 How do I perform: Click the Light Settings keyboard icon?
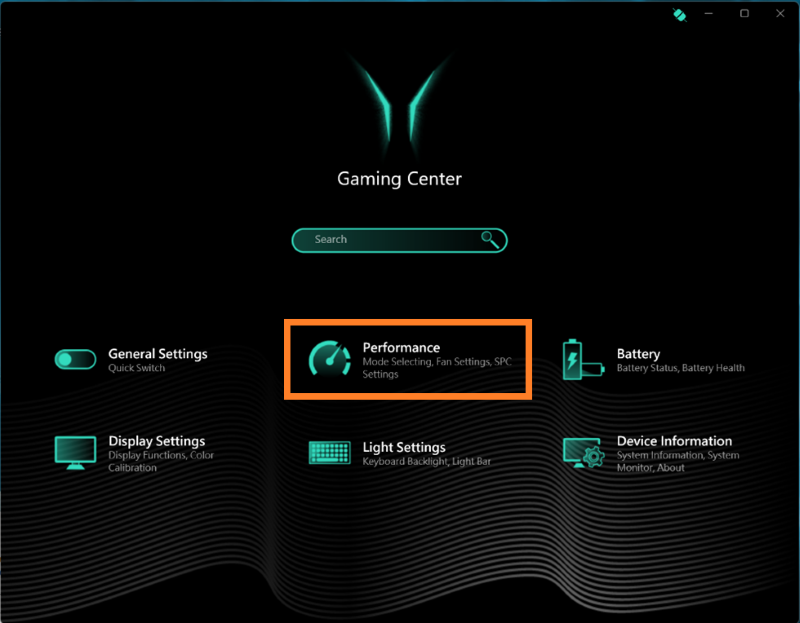[330, 453]
